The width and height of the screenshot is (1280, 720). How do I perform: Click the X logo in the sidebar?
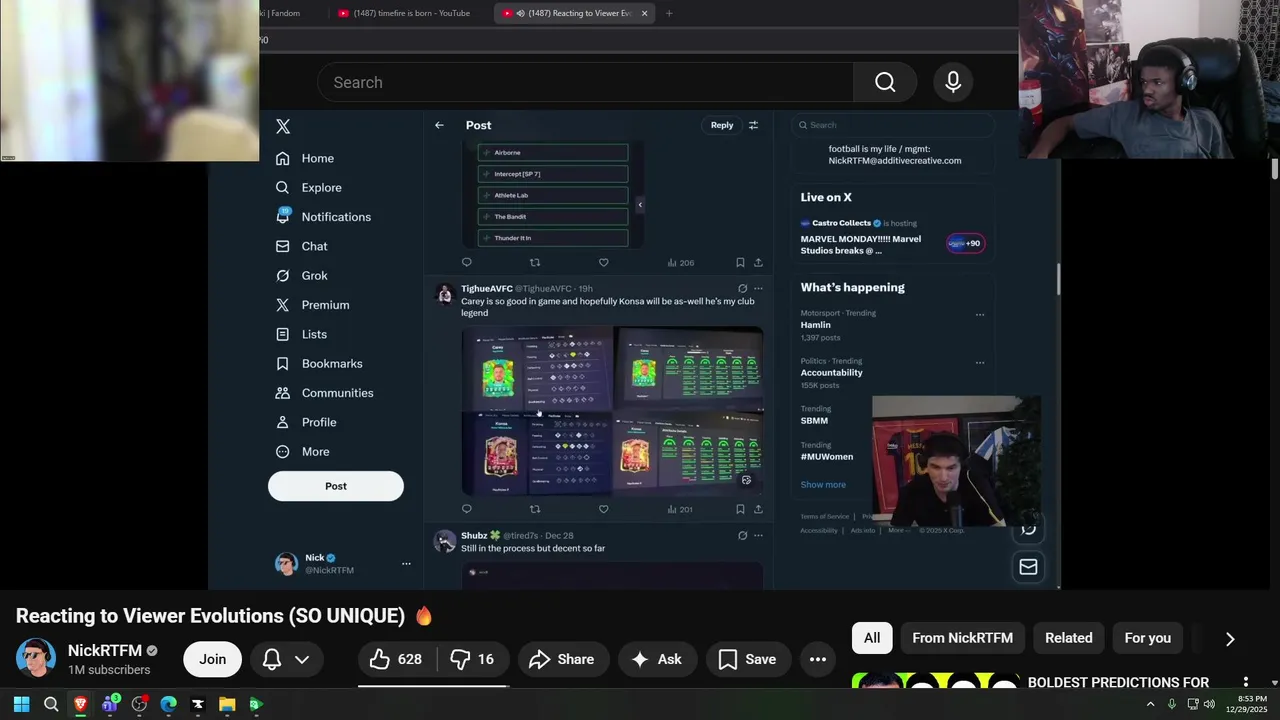(x=283, y=127)
